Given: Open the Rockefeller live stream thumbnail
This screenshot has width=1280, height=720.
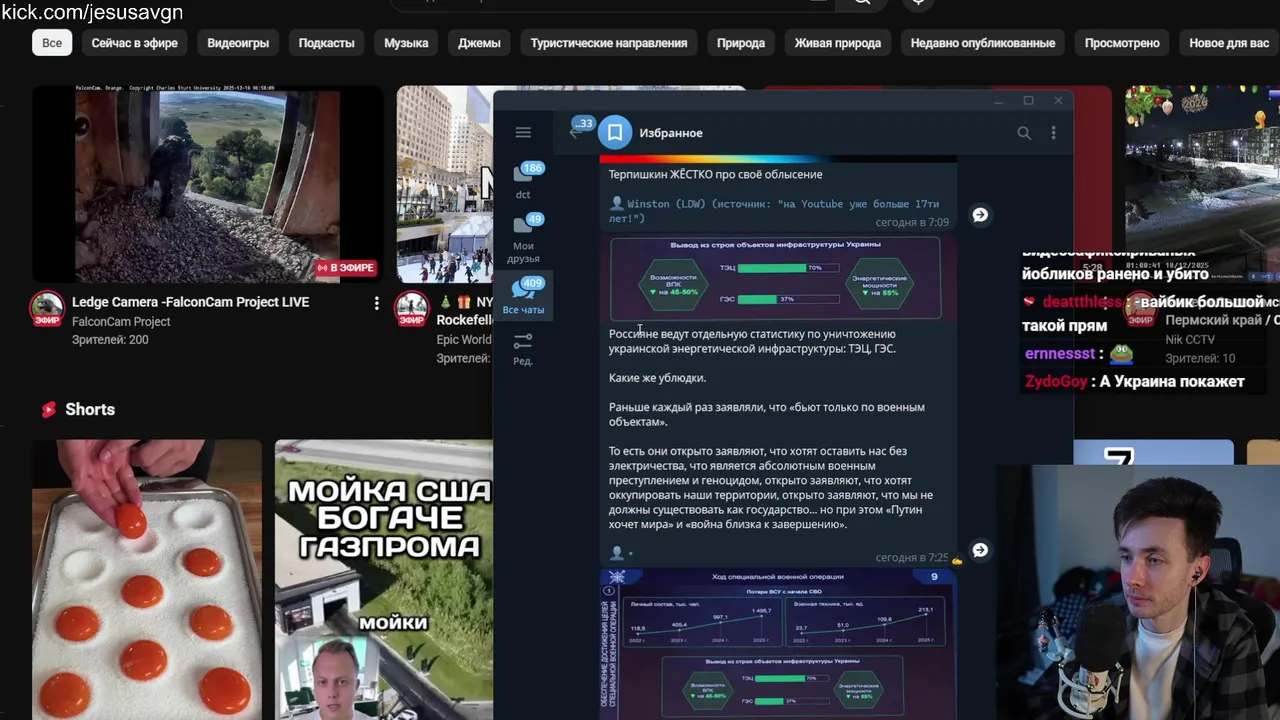Looking at the screenshot, I should pyautogui.click(x=444, y=184).
